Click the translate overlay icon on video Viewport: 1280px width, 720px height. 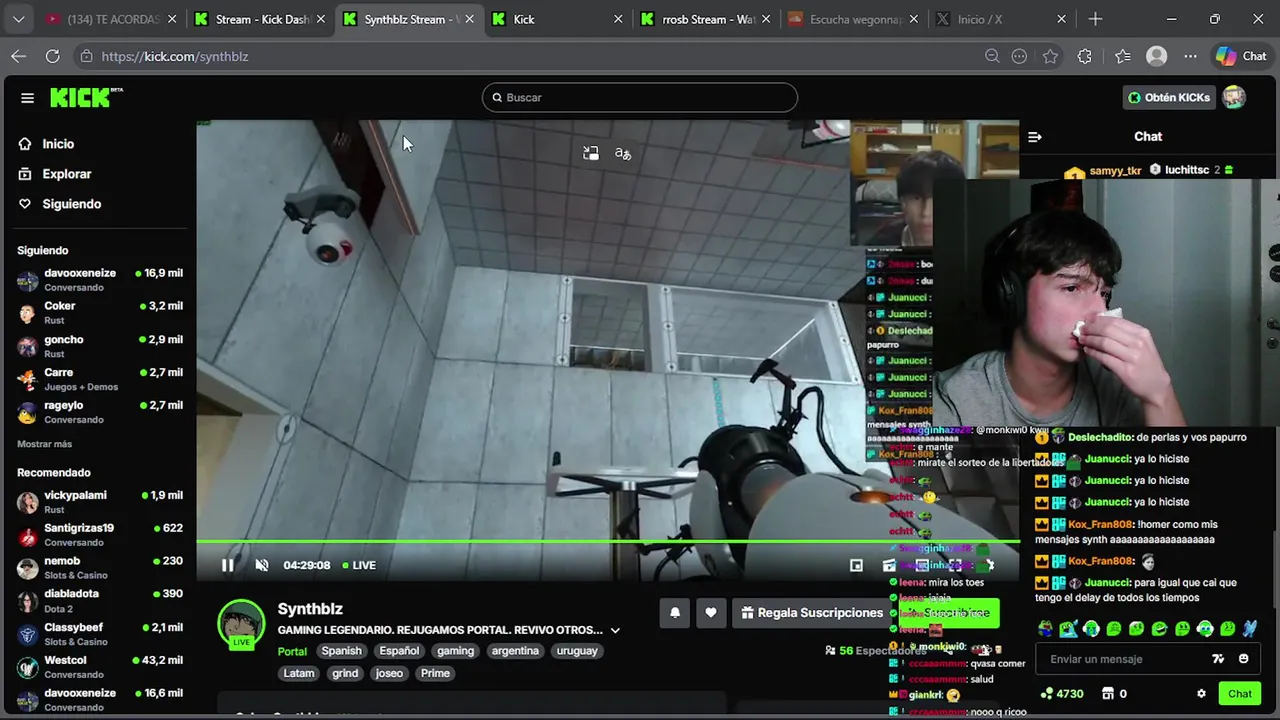click(x=623, y=153)
